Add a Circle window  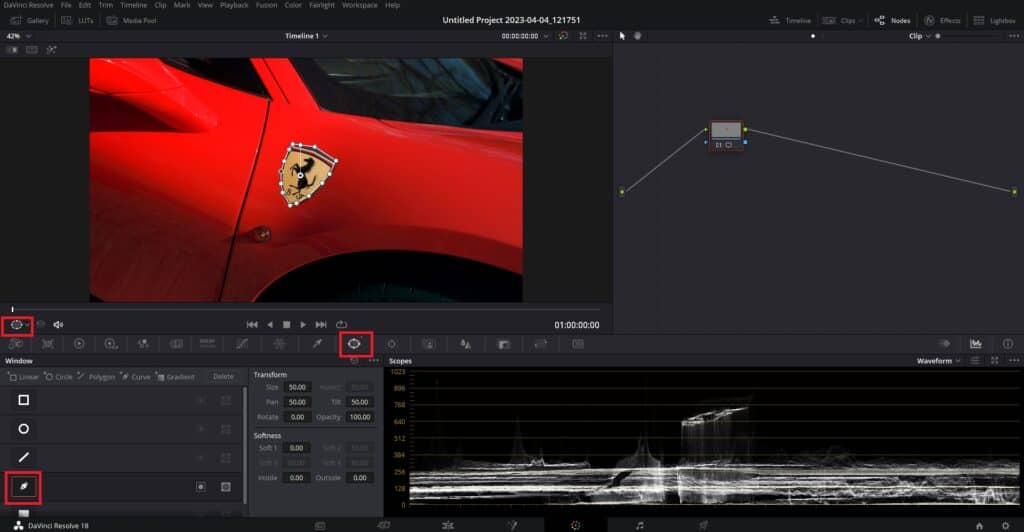point(58,377)
